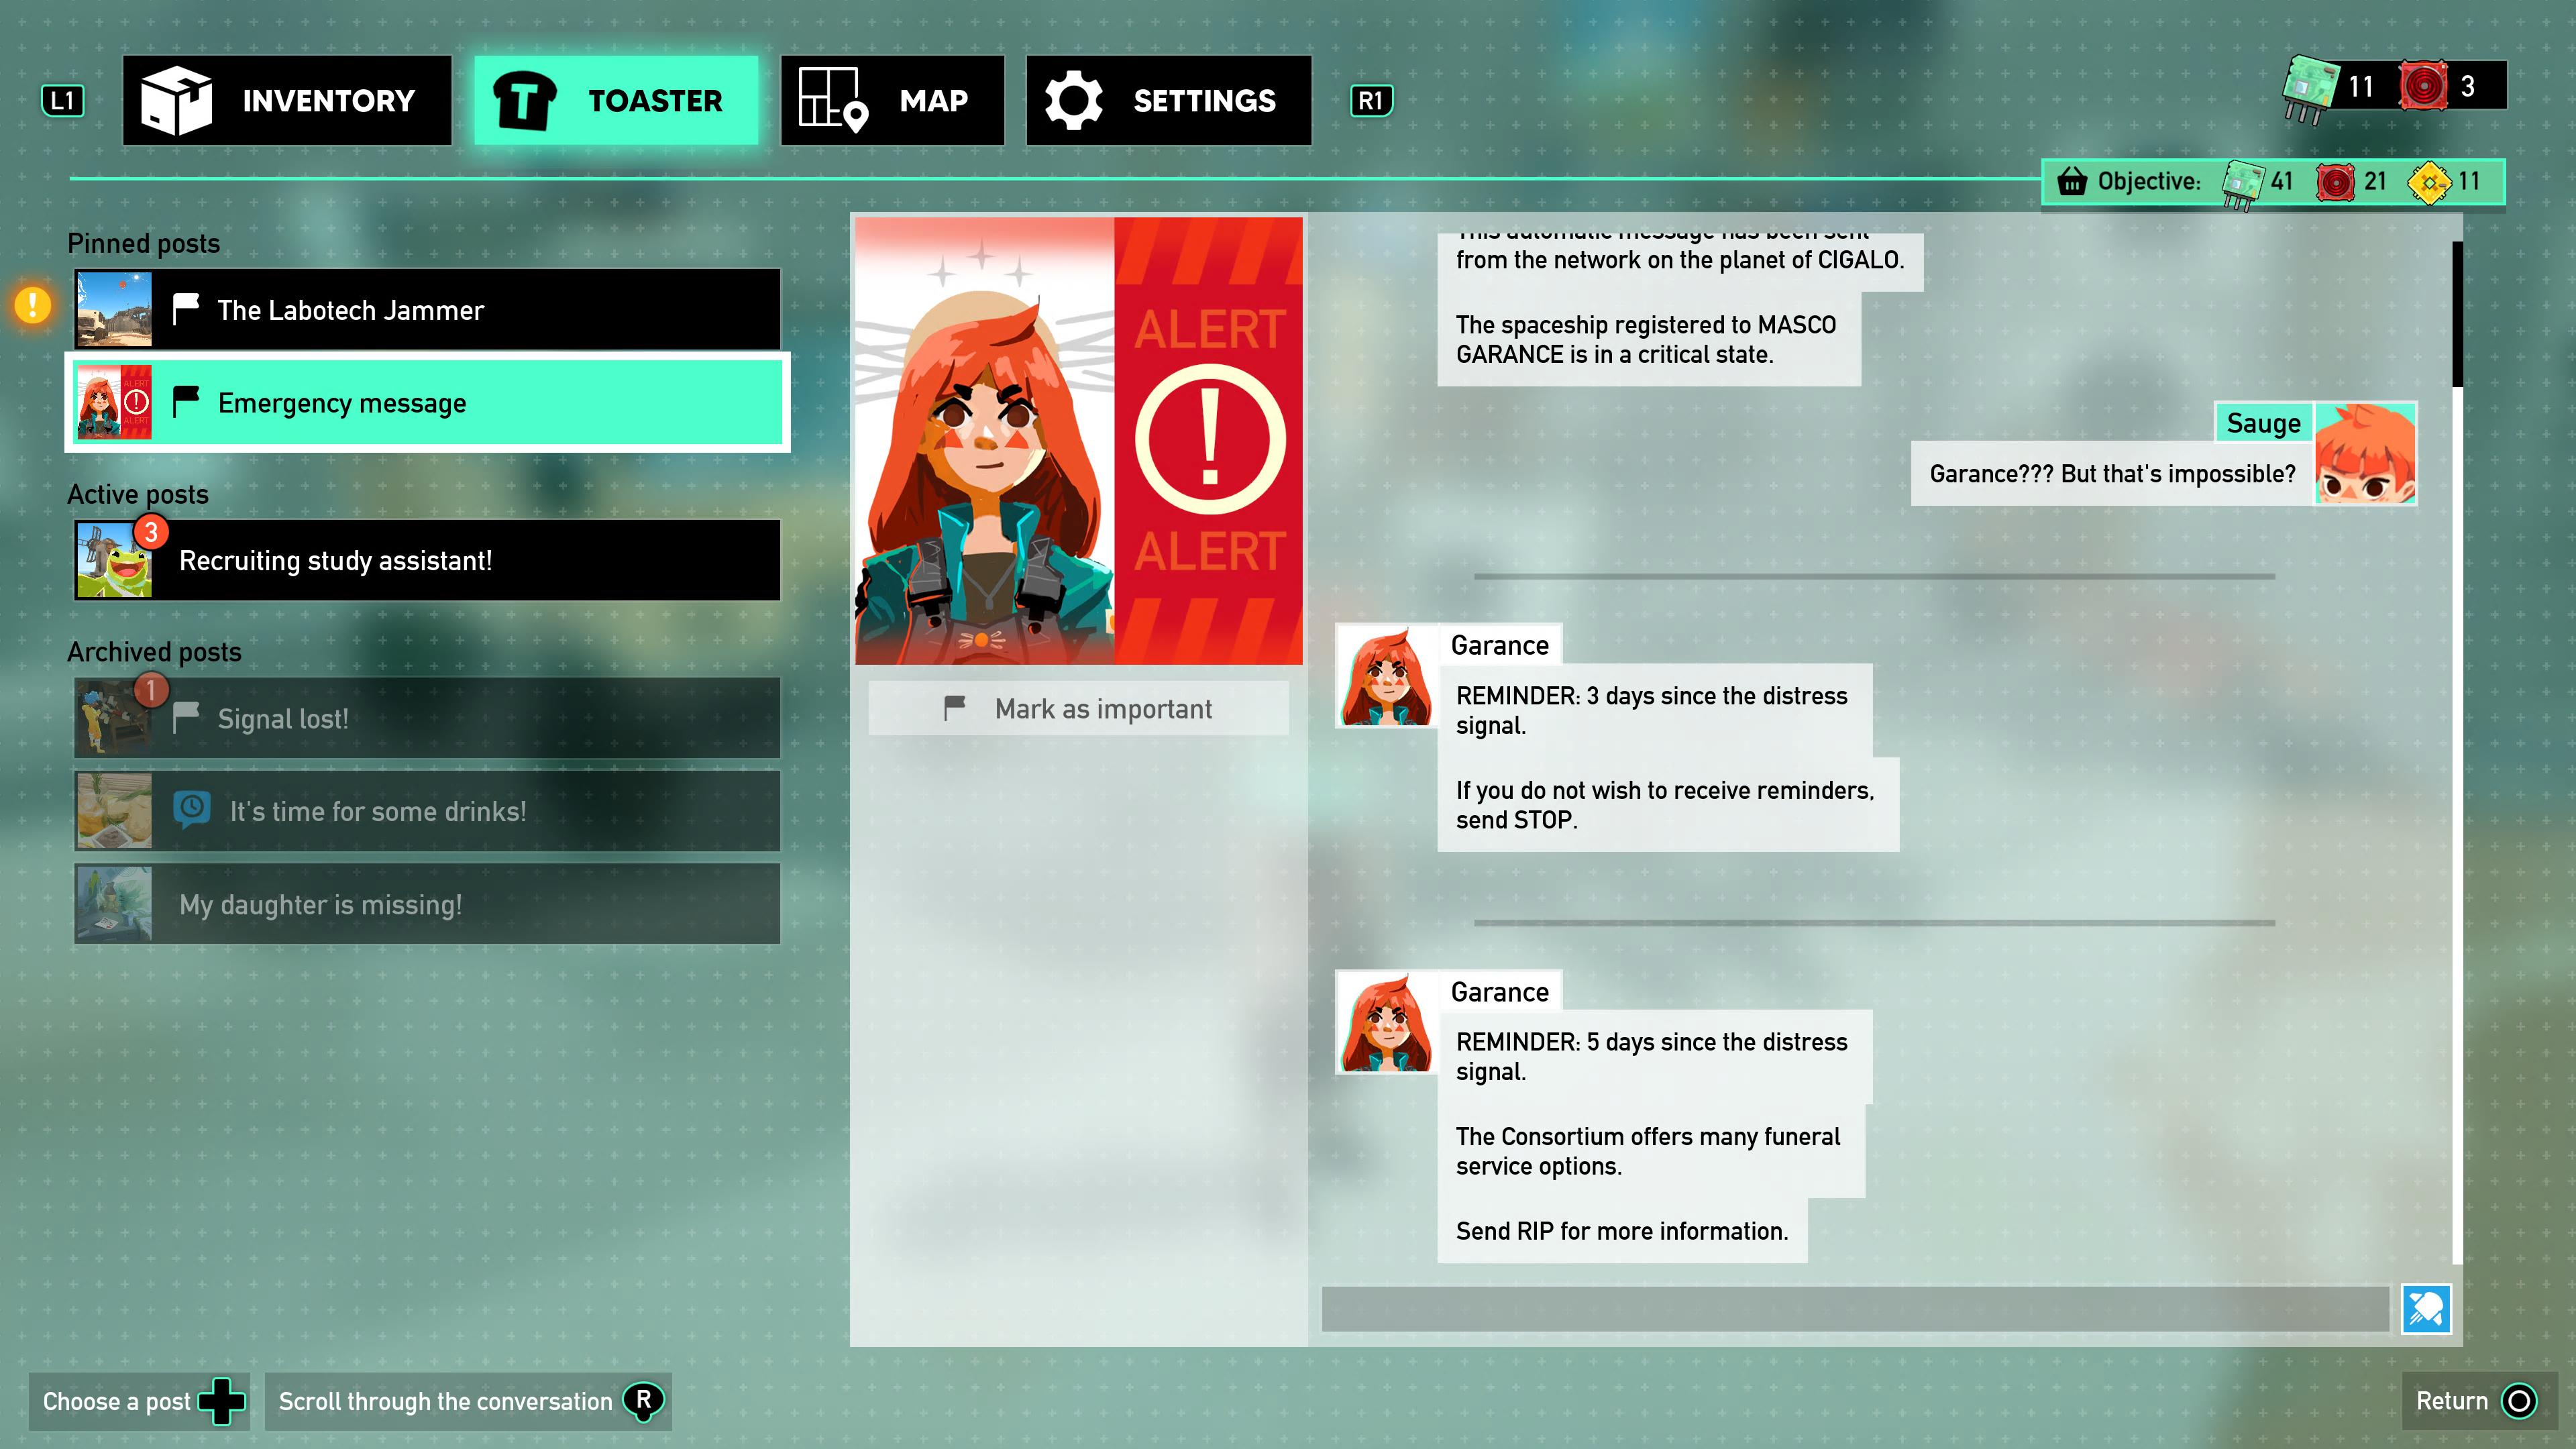Click the conversation scrollbar
Image resolution: width=2576 pixels, height=1449 pixels.
tap(2457, 314)
